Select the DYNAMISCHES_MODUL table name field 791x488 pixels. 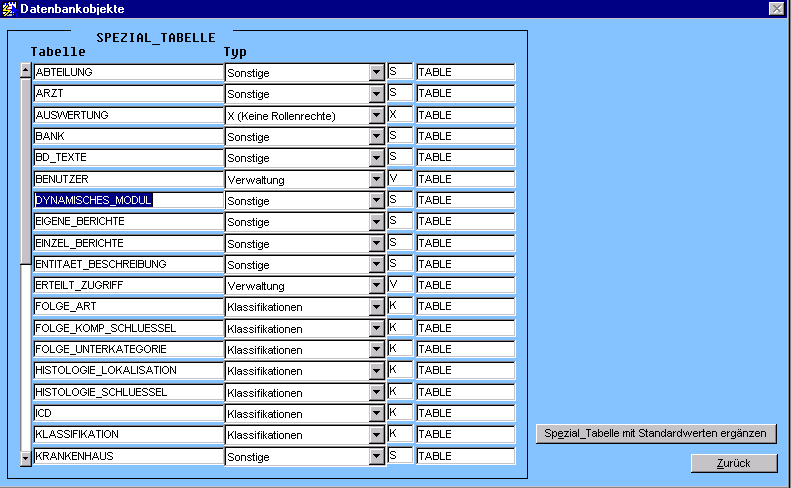(x=127, y=200)
